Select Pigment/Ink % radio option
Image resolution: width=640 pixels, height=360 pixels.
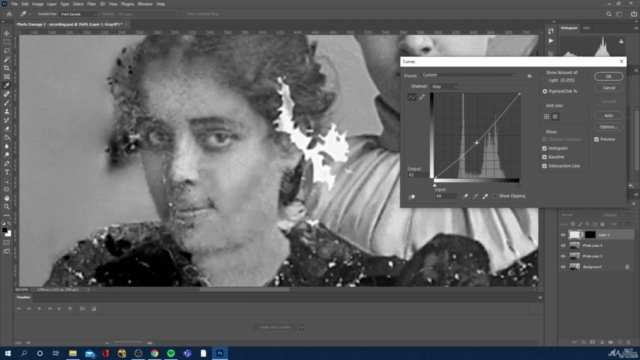click(x=544, y=91)
